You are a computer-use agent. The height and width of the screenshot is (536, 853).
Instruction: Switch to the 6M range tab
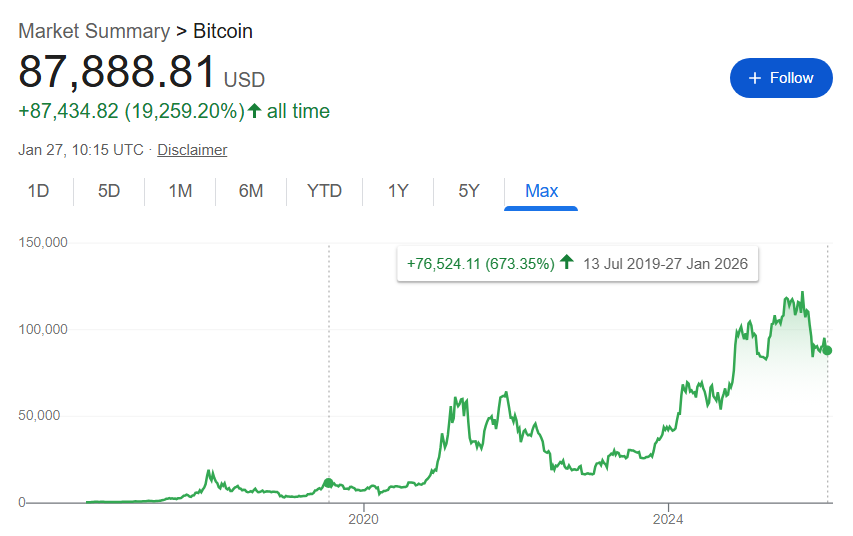pyautogui.click(x=251, y=191)
